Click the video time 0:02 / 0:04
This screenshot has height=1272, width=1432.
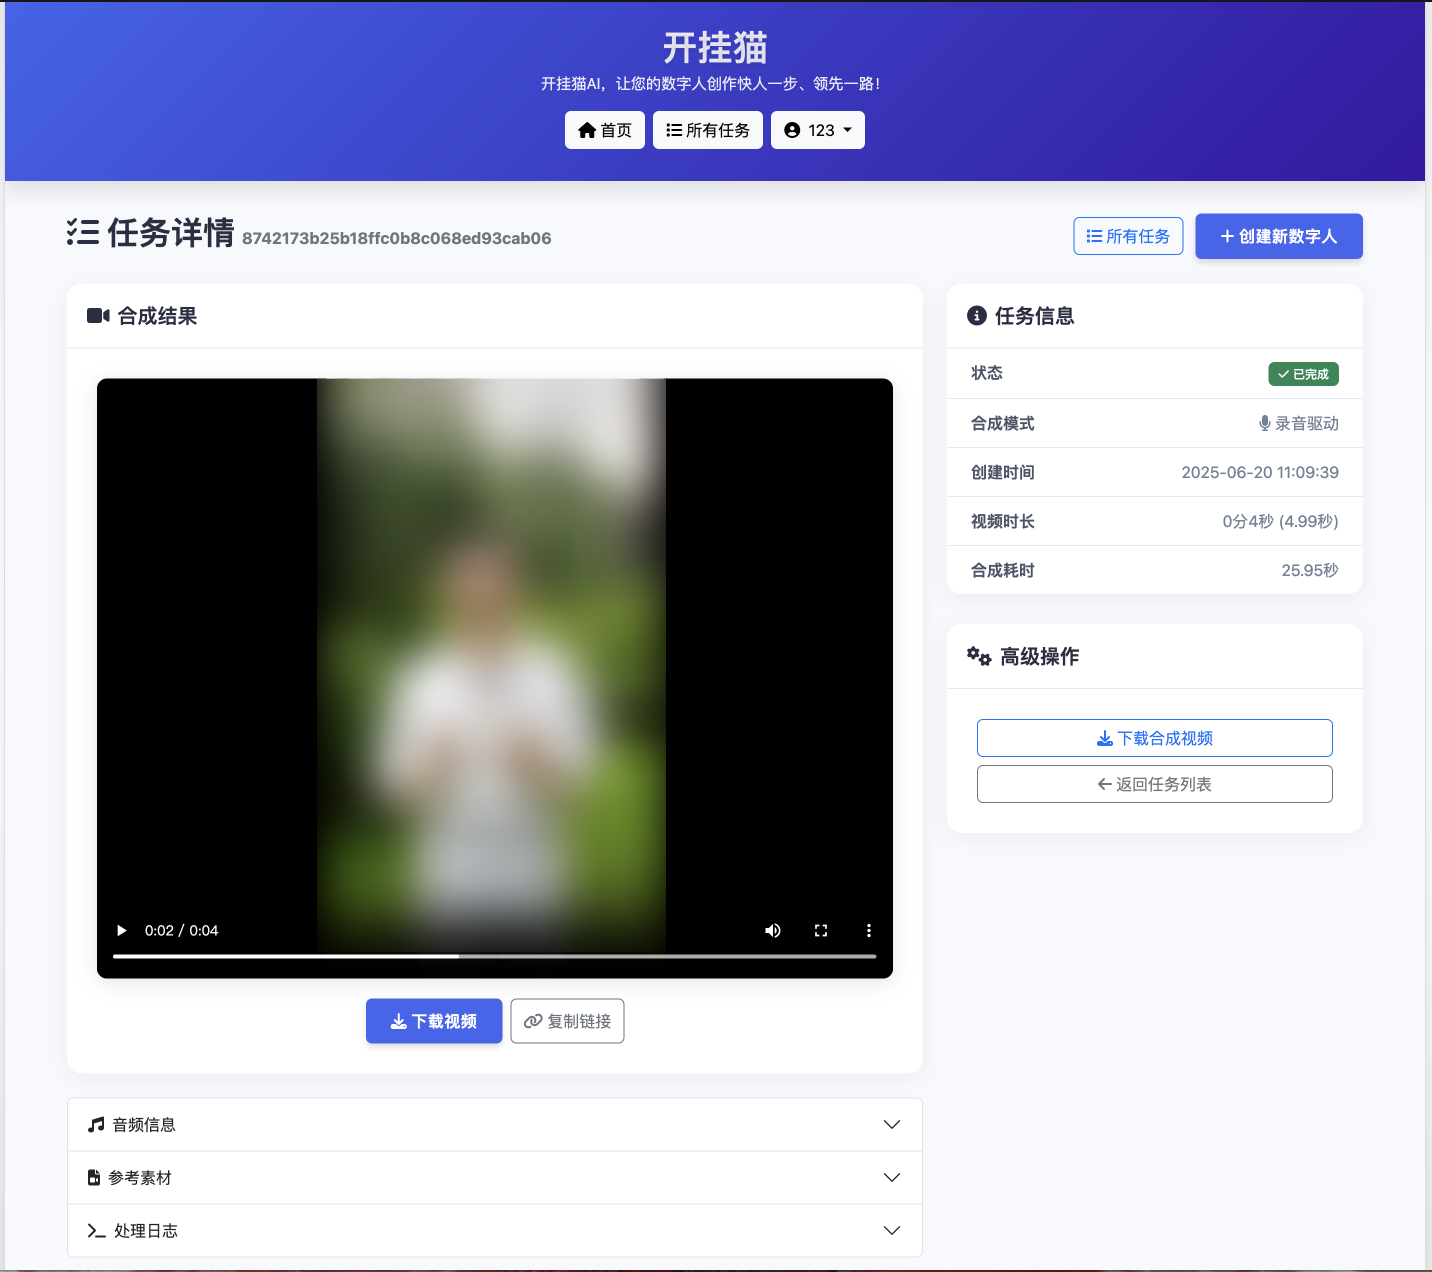coord(181,930)
